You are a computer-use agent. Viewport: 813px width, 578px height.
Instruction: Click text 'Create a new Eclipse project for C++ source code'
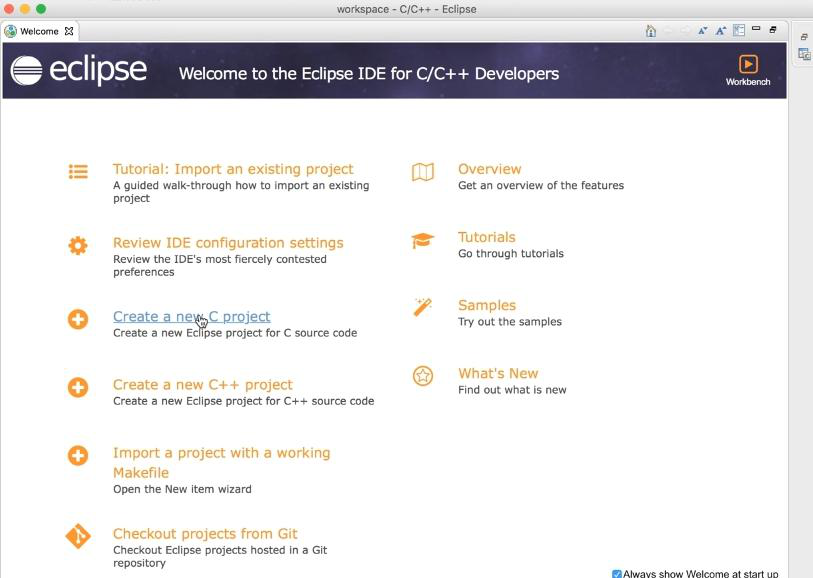click(x=243, y=401)
